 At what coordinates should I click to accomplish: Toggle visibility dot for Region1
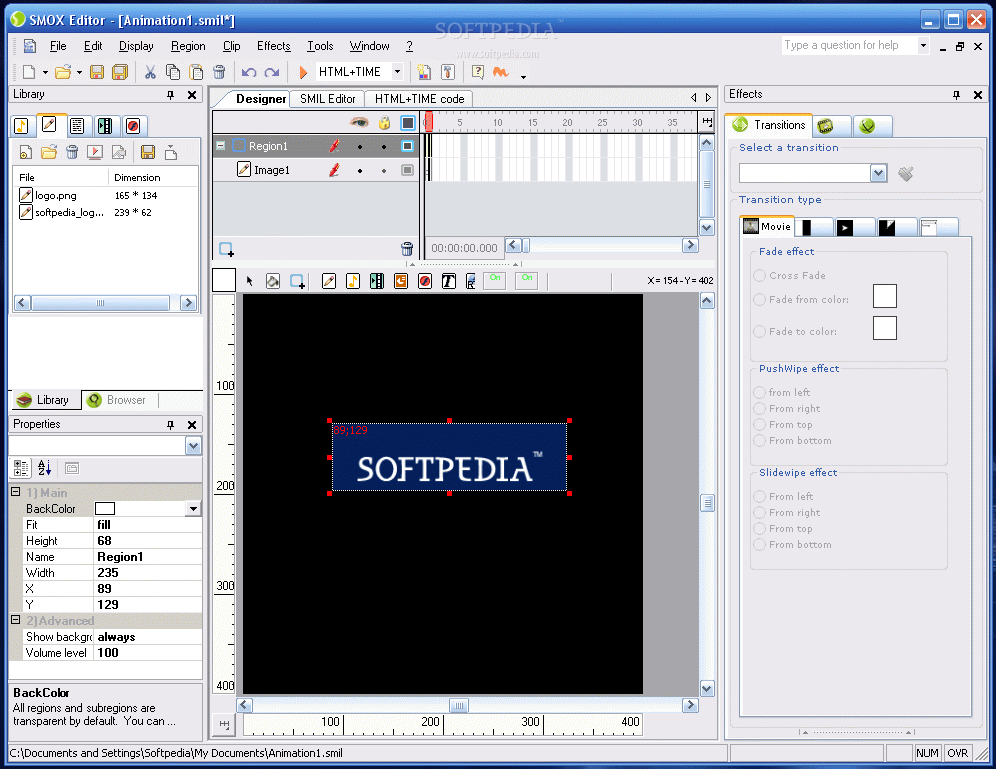pos(360,147)
